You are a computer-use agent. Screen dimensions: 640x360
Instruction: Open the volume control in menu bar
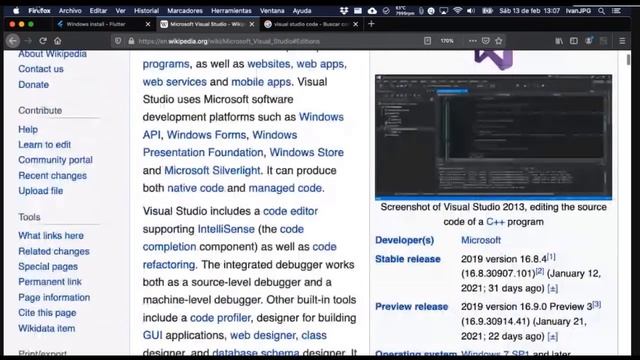coord(471,11)
